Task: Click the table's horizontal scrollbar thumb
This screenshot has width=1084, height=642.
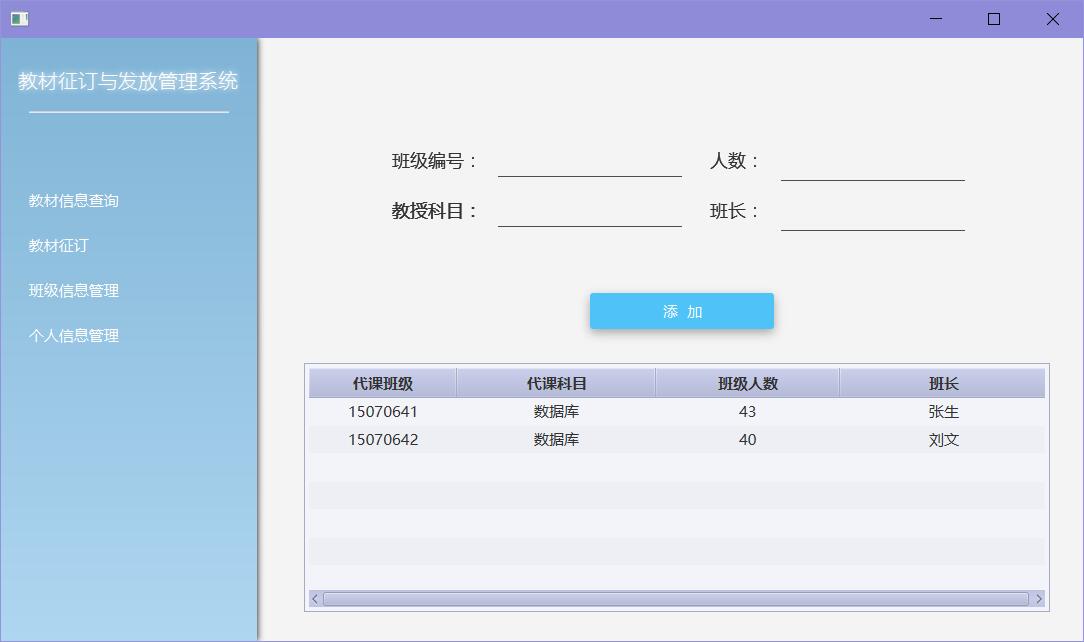Action: [675, 598]
